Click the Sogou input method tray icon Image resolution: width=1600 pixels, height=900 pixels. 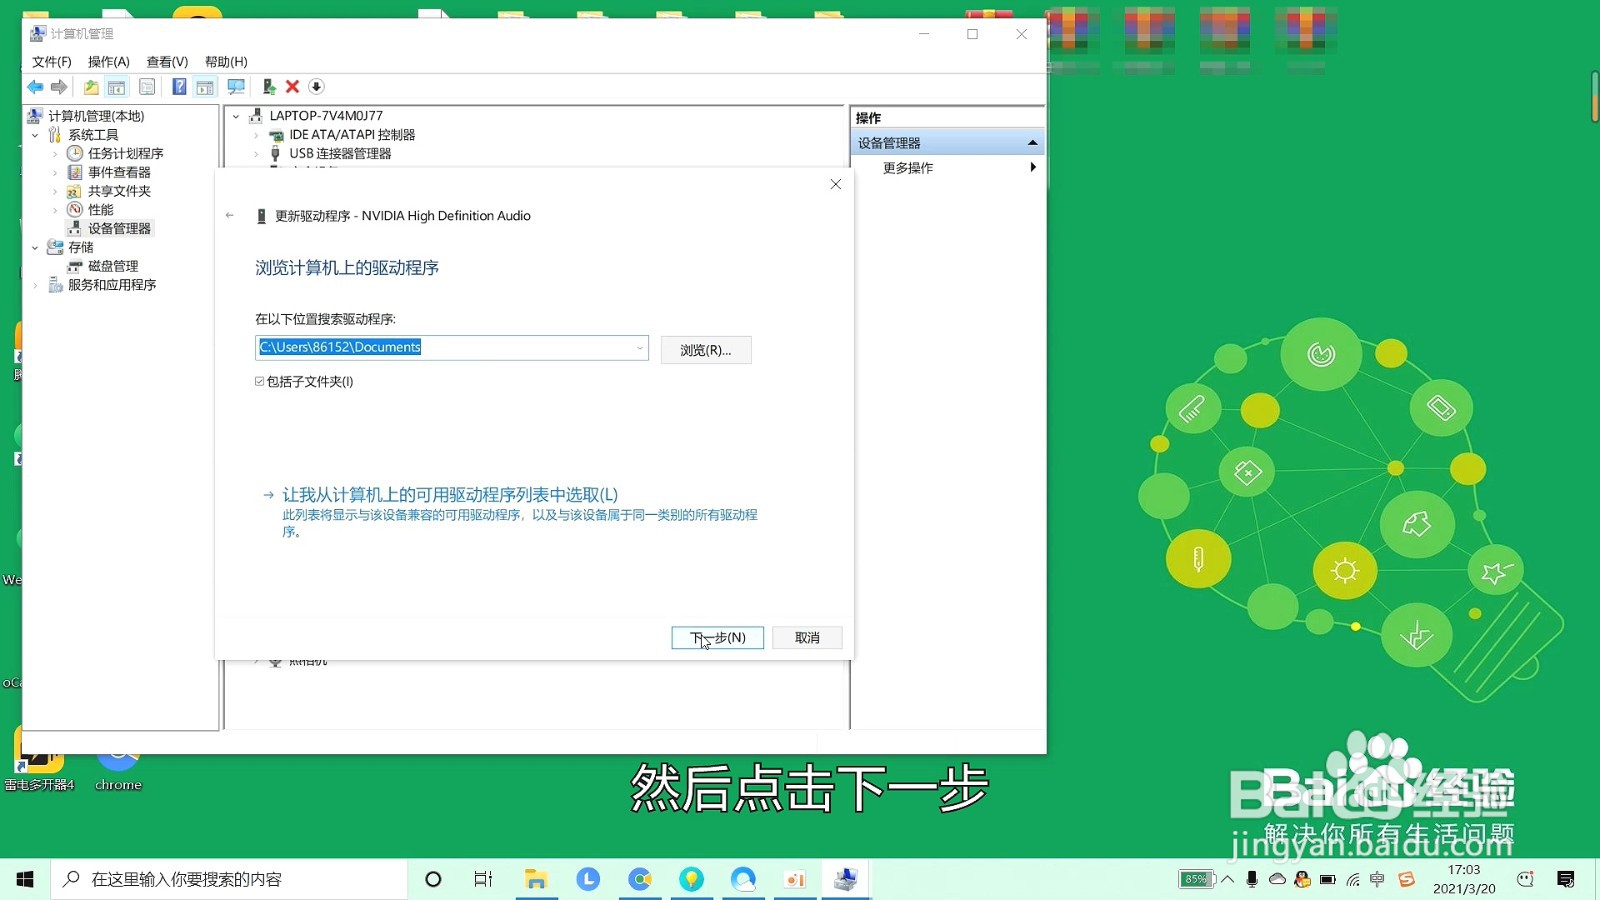point(1407,879)
